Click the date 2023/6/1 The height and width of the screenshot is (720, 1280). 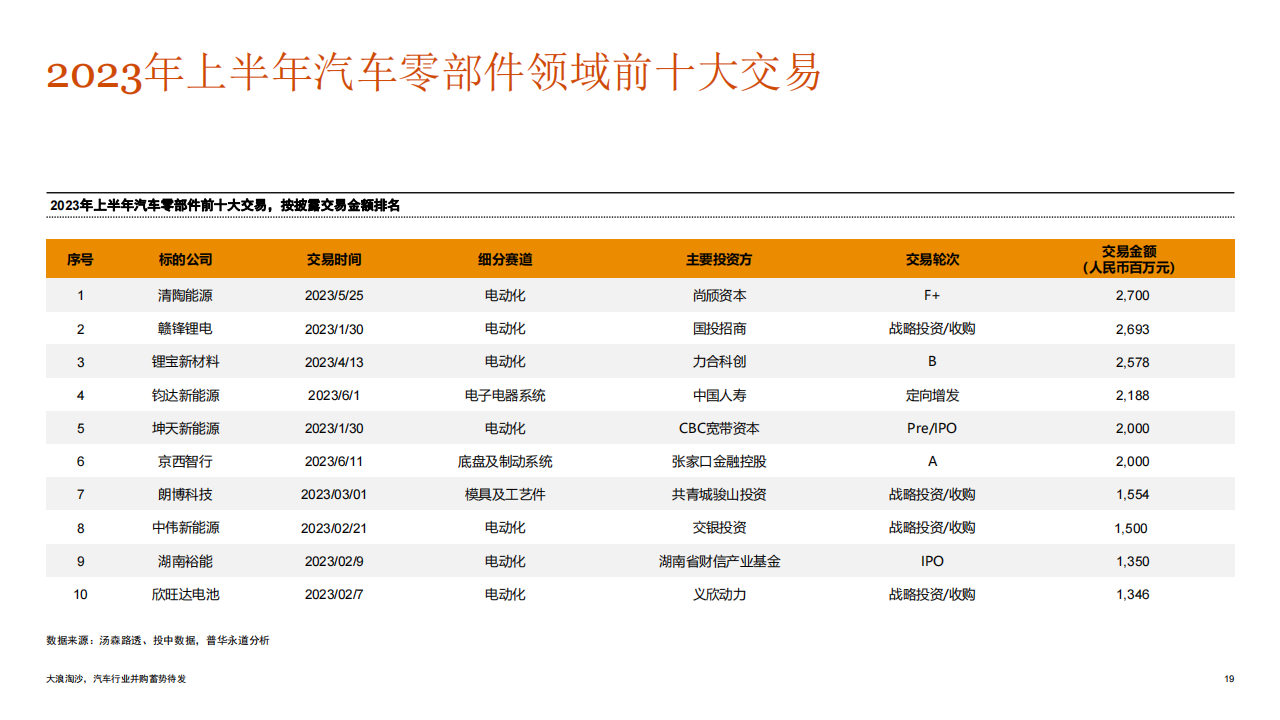[334, 395]
